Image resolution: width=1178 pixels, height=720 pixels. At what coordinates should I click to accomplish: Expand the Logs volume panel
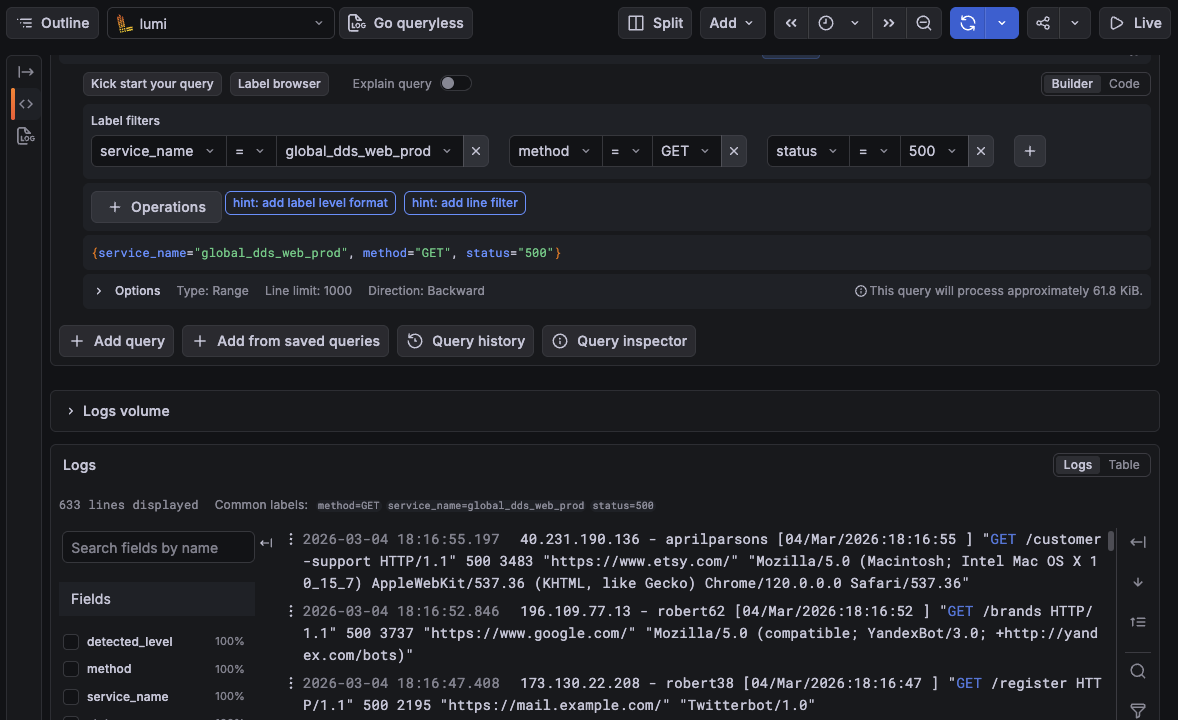coord(71,411)
